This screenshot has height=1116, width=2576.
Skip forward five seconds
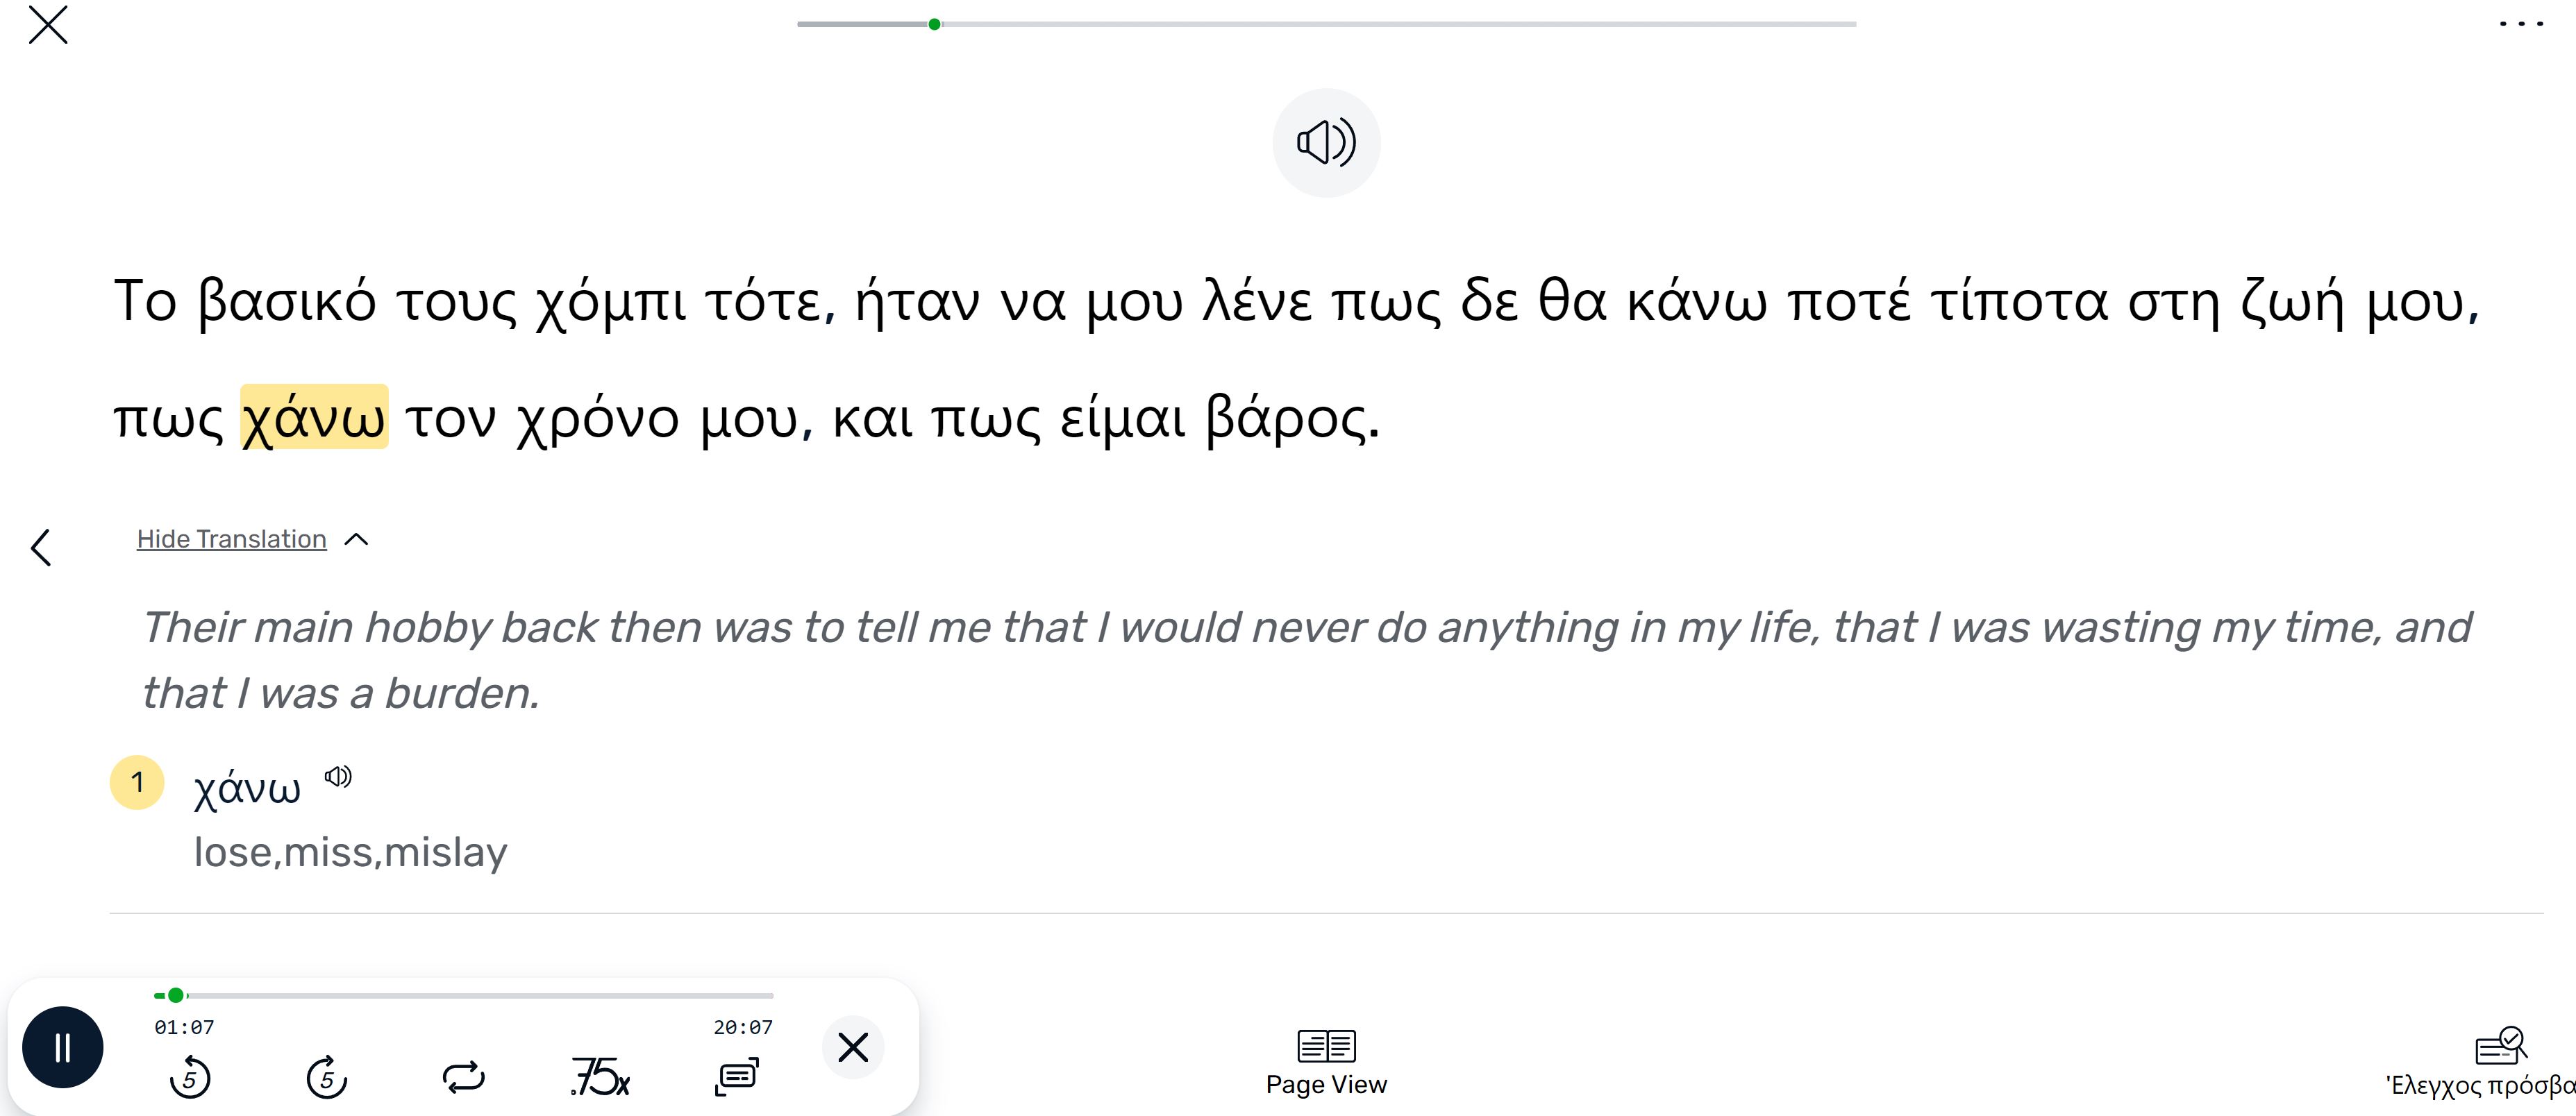click(326, 1077)
